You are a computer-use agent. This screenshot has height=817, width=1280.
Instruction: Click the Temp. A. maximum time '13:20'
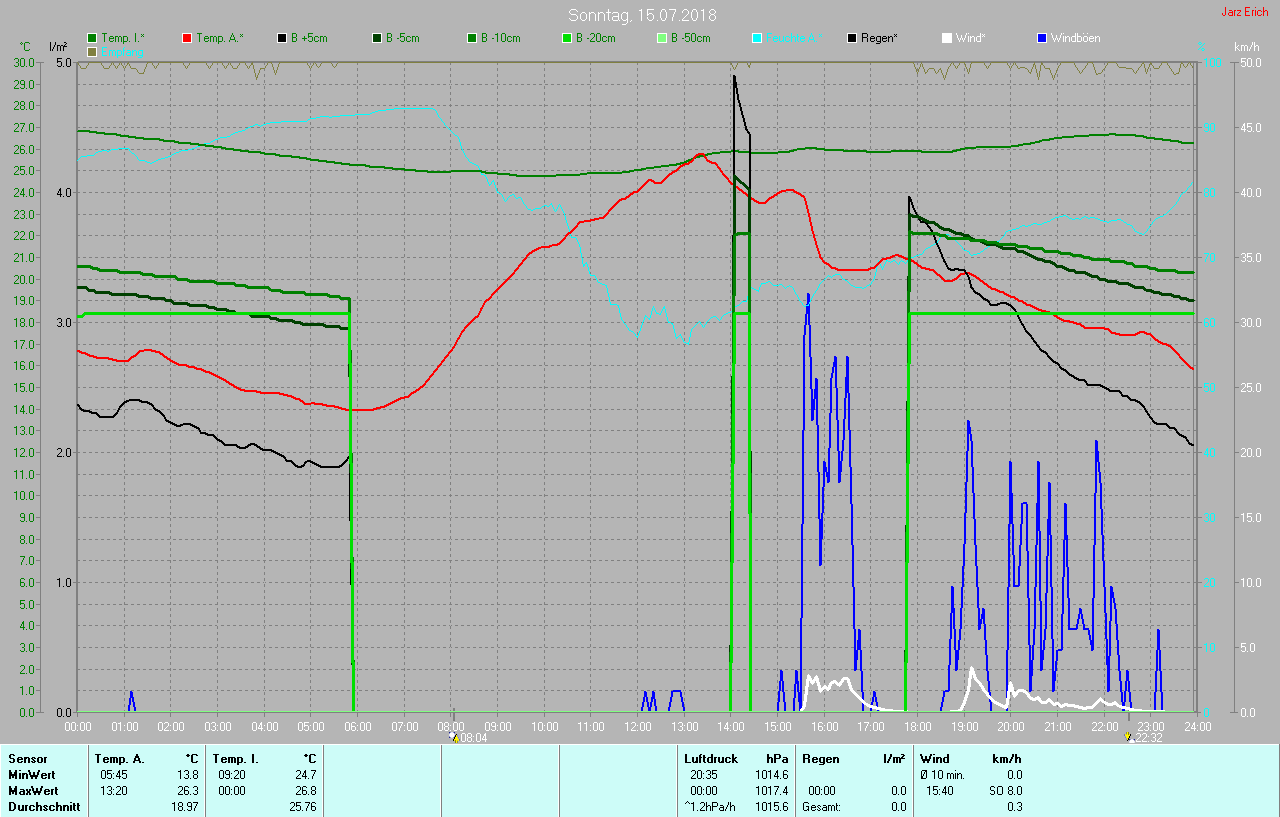(x=114, y=791)
